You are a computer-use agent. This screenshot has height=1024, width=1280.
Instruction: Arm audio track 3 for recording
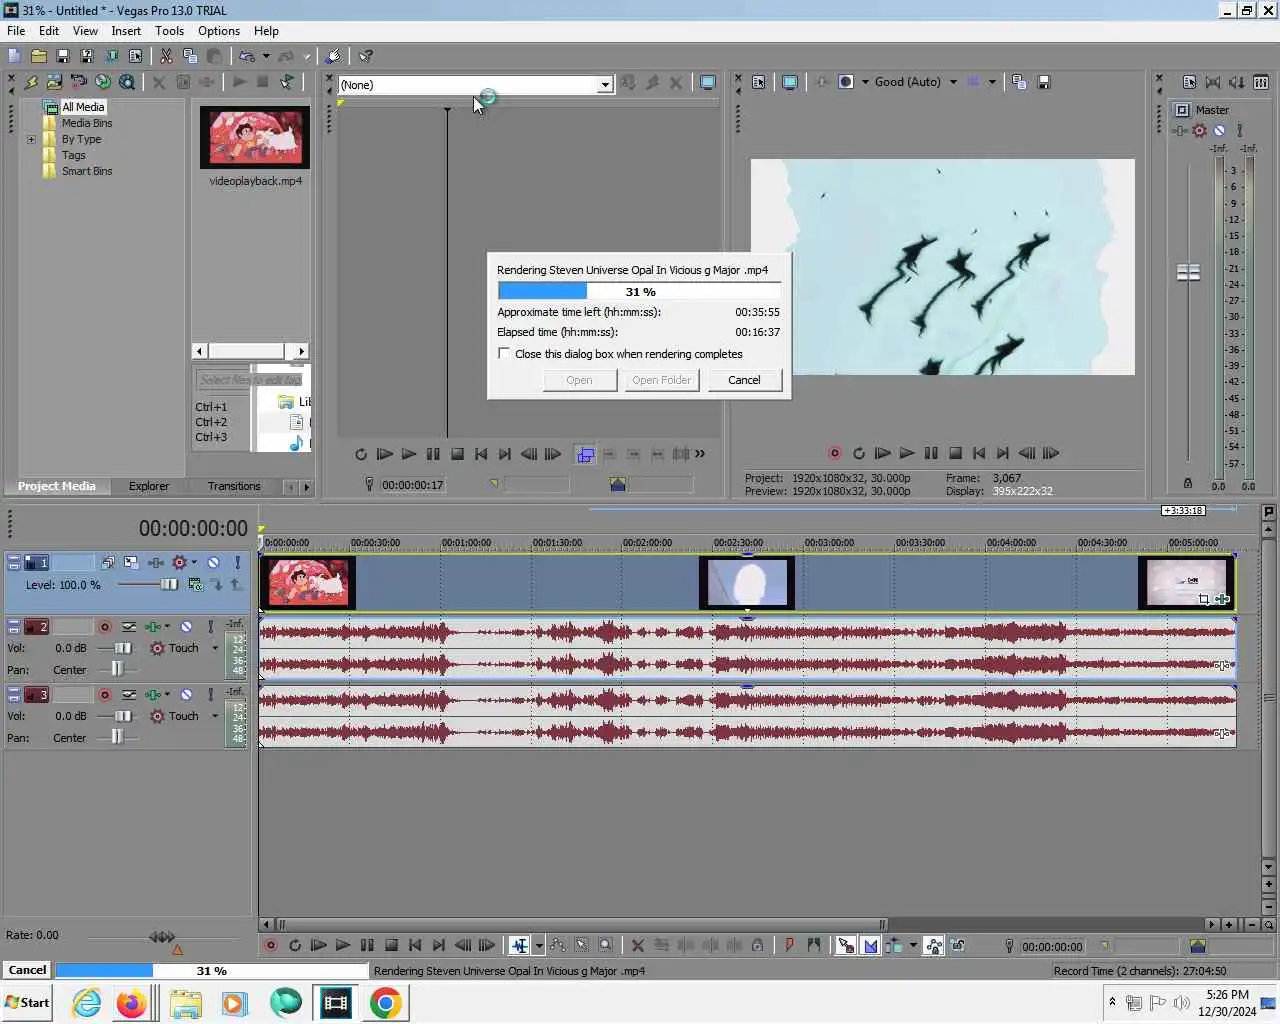pyautogui.click(x=105, y=695)
